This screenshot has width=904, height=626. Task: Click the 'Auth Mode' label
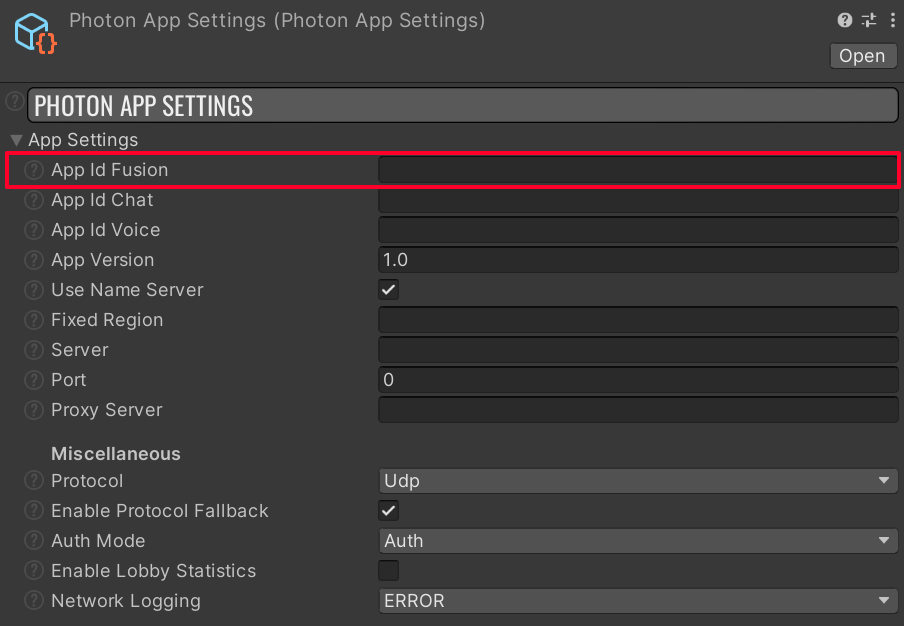point(98,541)
